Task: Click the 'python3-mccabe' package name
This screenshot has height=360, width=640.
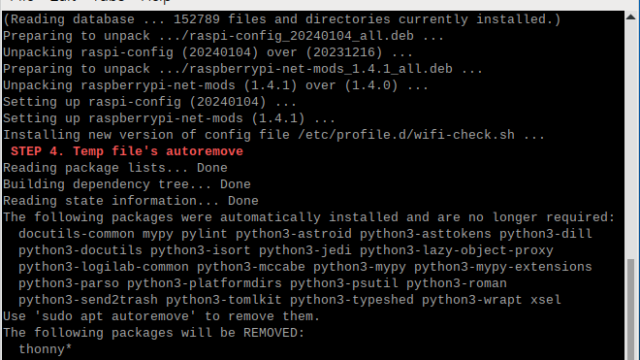Action: (251, 267)
